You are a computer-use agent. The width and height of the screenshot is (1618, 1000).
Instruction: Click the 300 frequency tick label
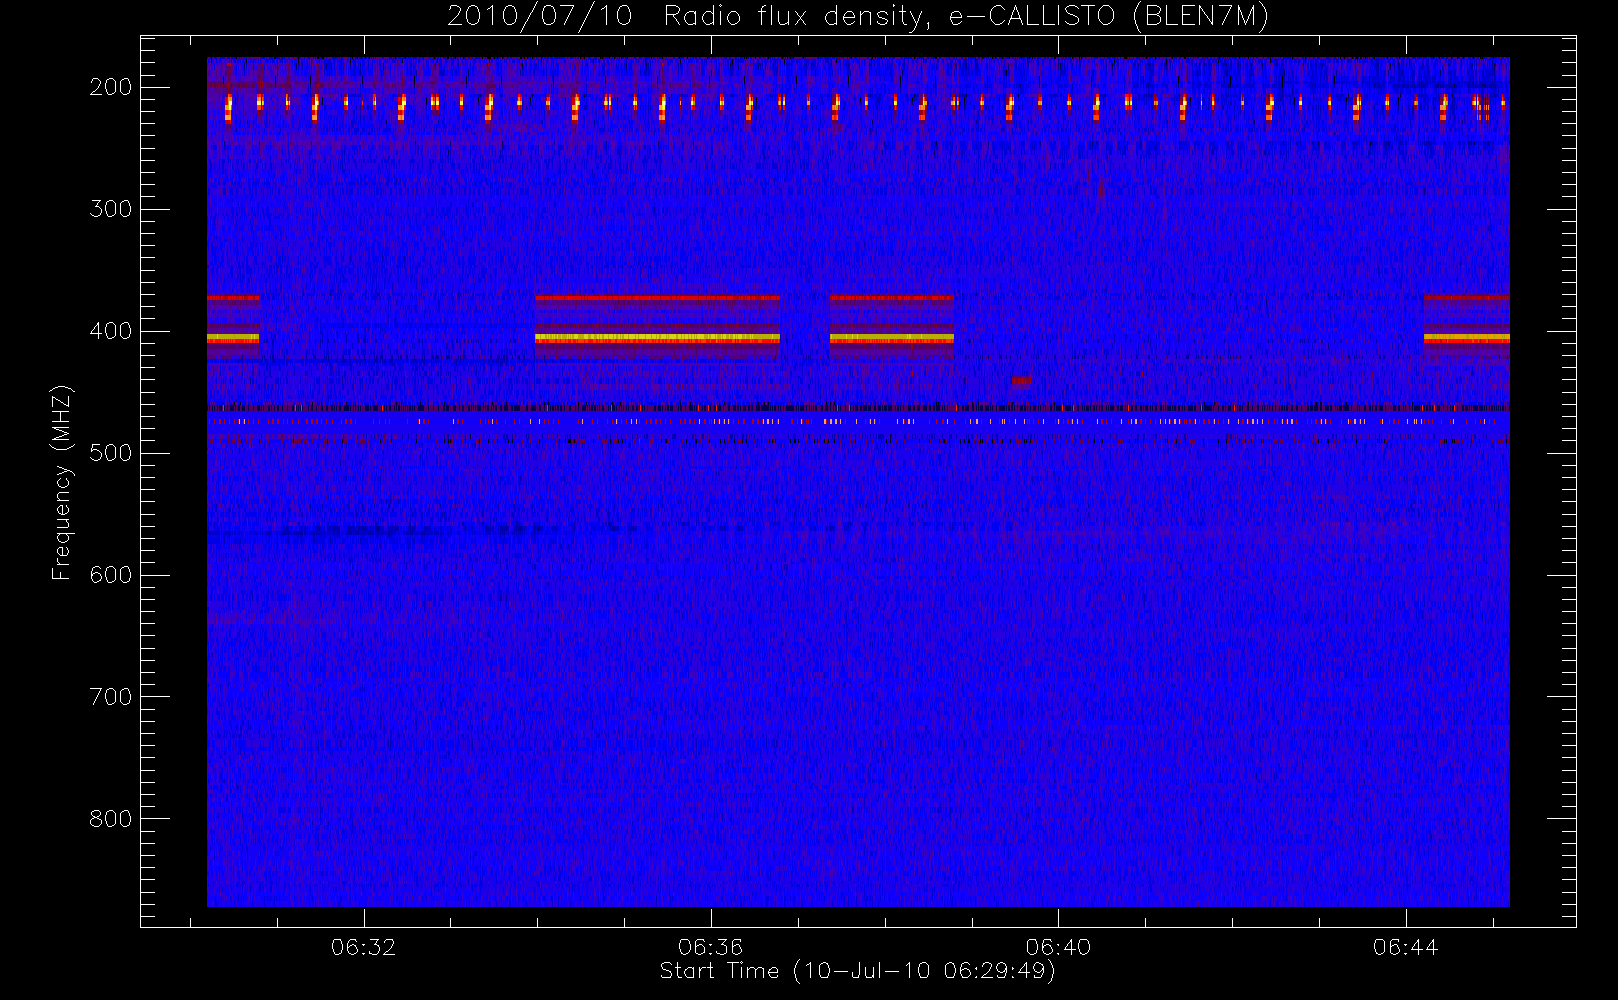(111, 209)
